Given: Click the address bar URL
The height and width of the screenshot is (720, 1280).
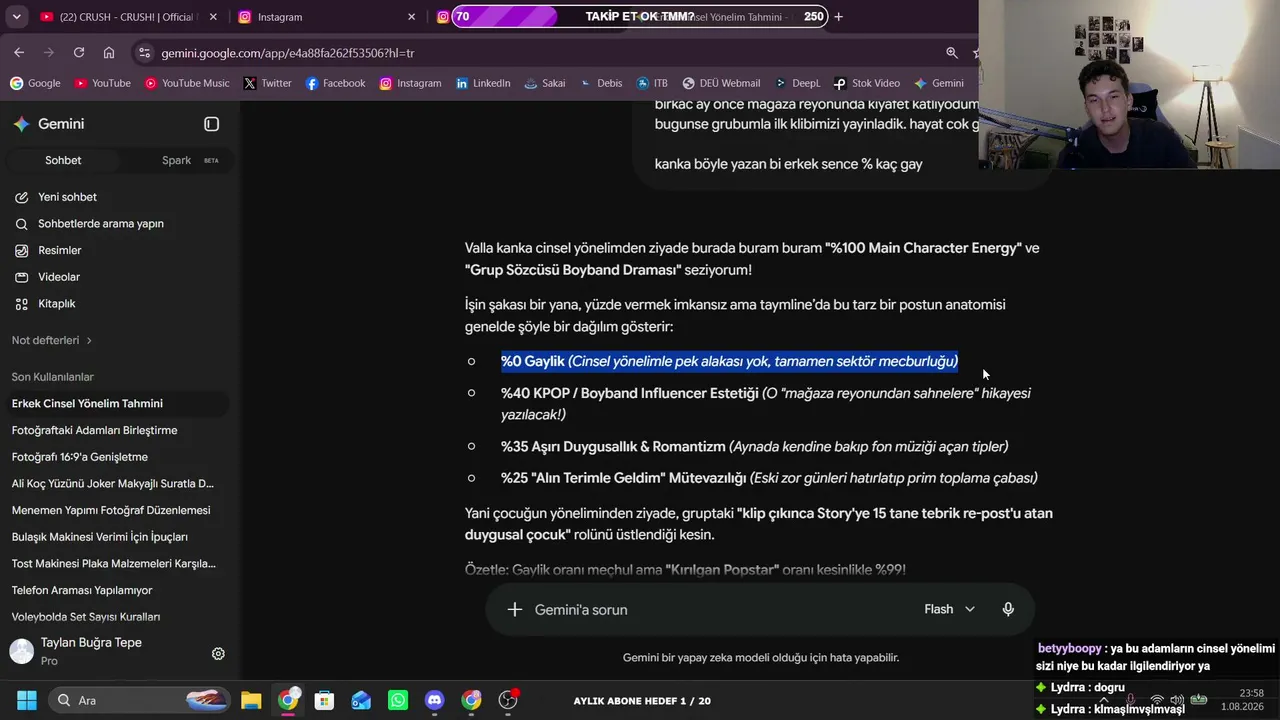Looking at the screenshot, I should click(x=288, y=53).
